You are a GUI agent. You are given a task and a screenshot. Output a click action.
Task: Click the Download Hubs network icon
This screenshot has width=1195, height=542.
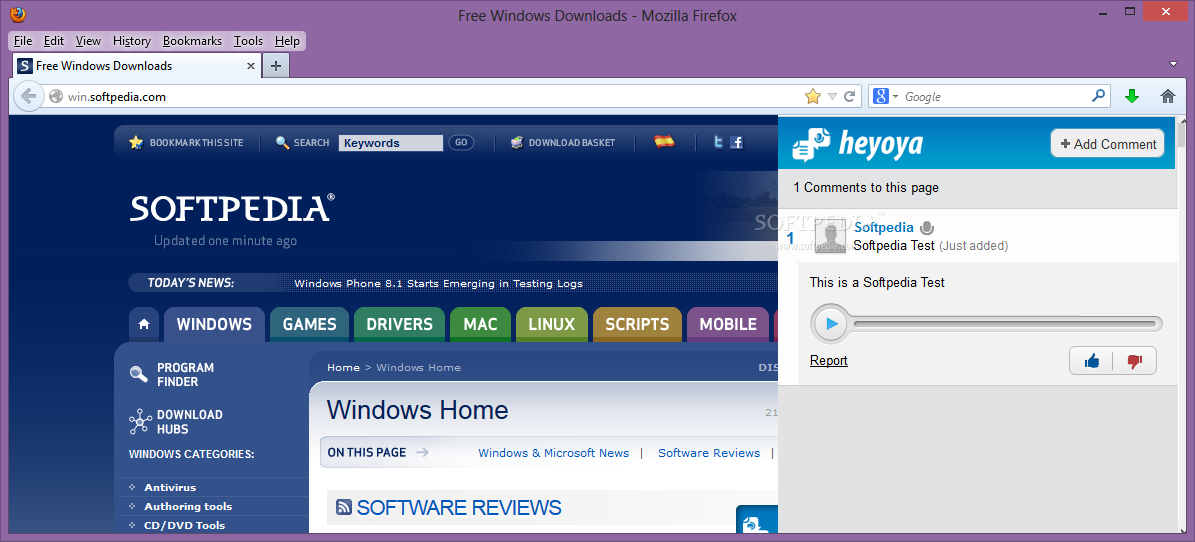coord(140,422)
